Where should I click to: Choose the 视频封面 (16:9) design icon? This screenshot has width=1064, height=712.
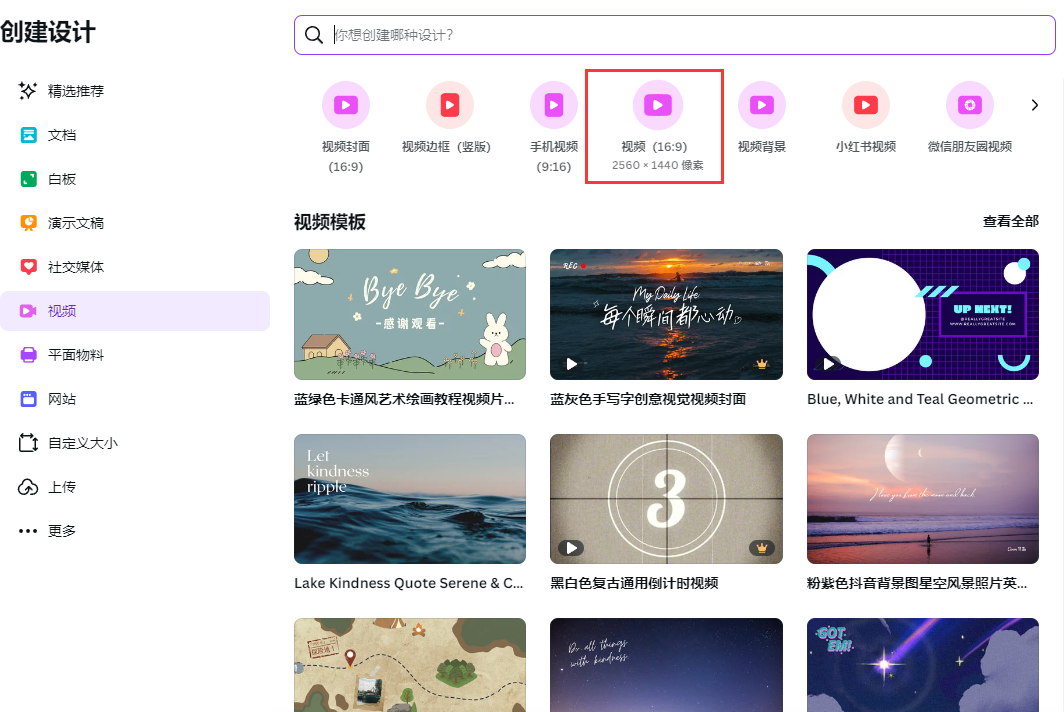pyautogui.click(x=346, y=105)
